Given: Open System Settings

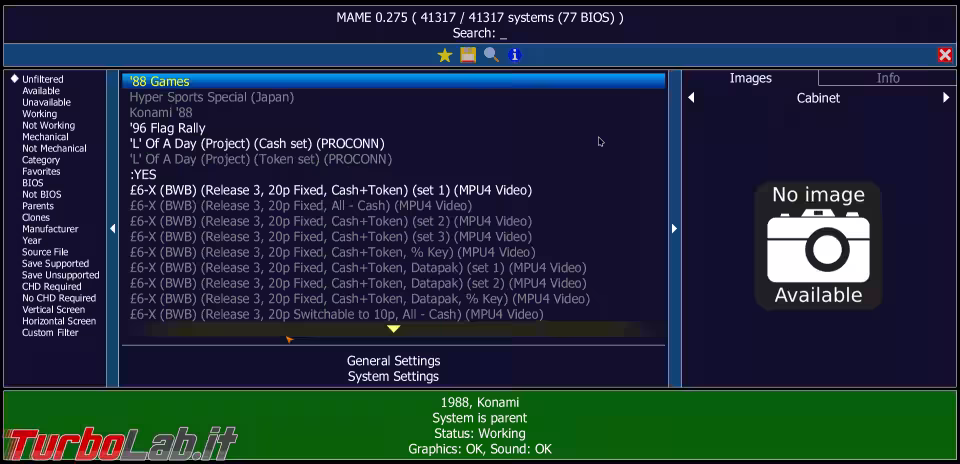Looking at the screenshot, I should click(393, 377).
